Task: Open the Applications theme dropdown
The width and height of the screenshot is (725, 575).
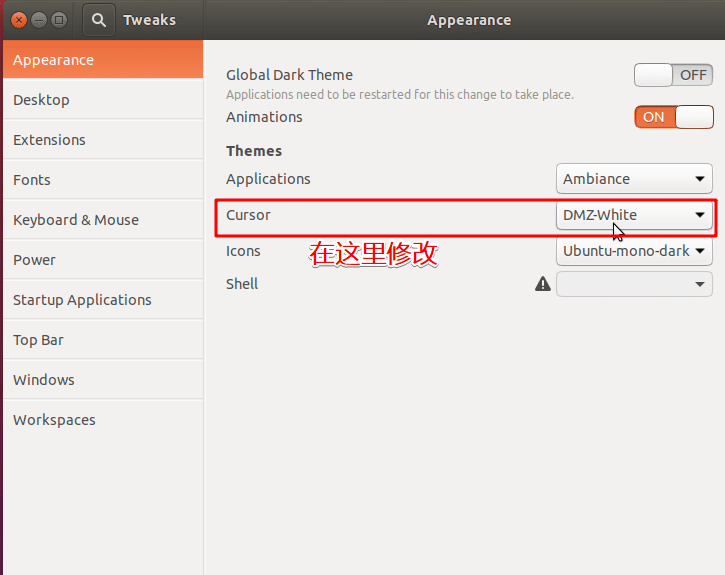Action: [634, 178]
